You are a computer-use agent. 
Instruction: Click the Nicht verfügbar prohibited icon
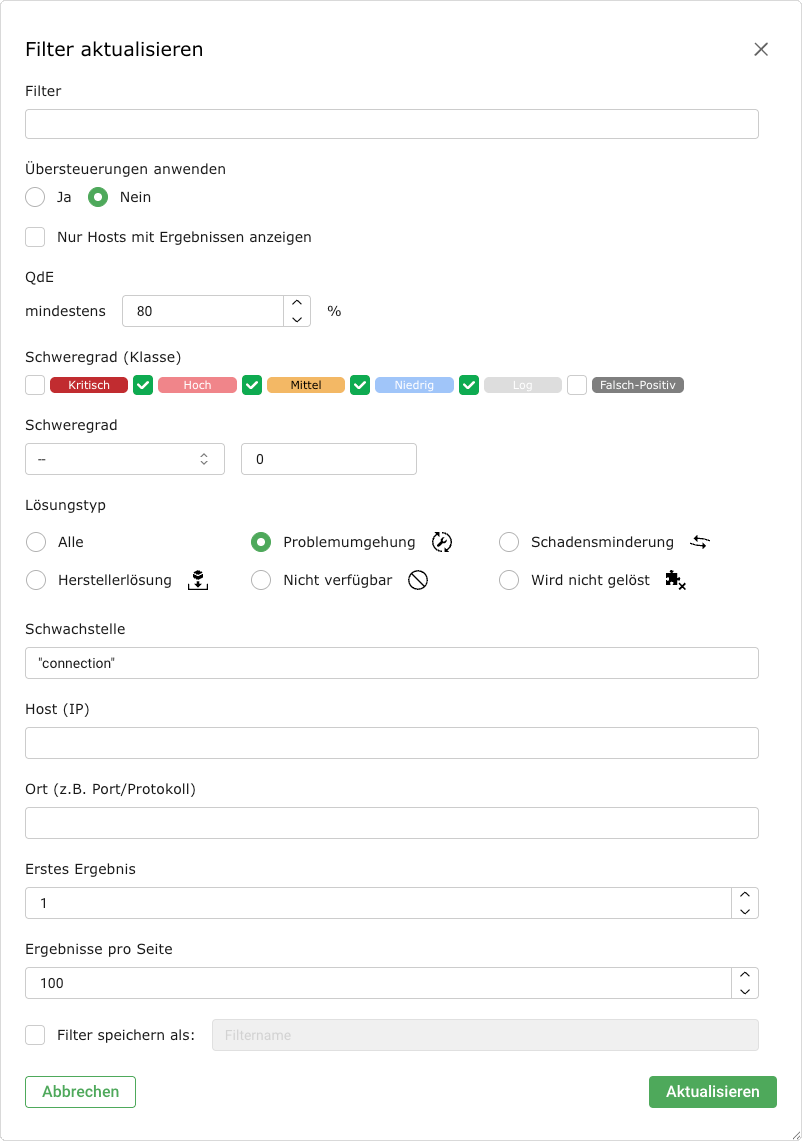[418, 580]
